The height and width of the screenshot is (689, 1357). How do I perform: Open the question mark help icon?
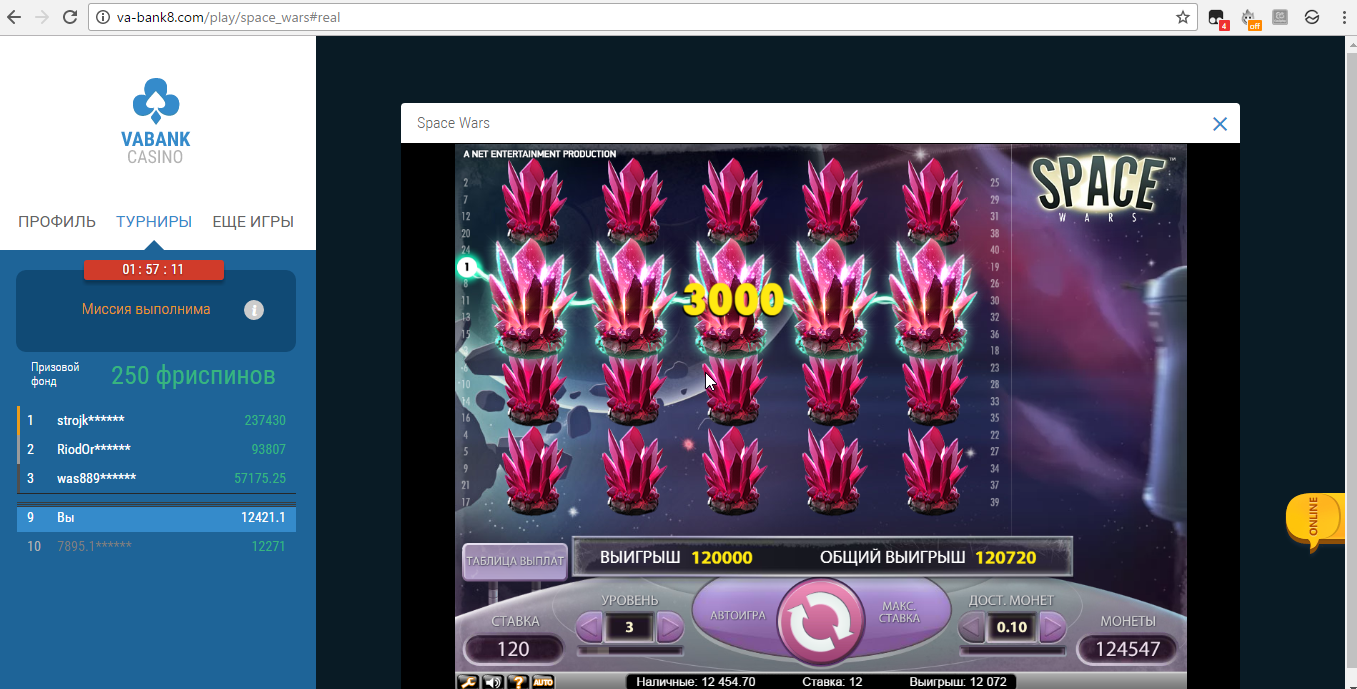tap(517, 682)
